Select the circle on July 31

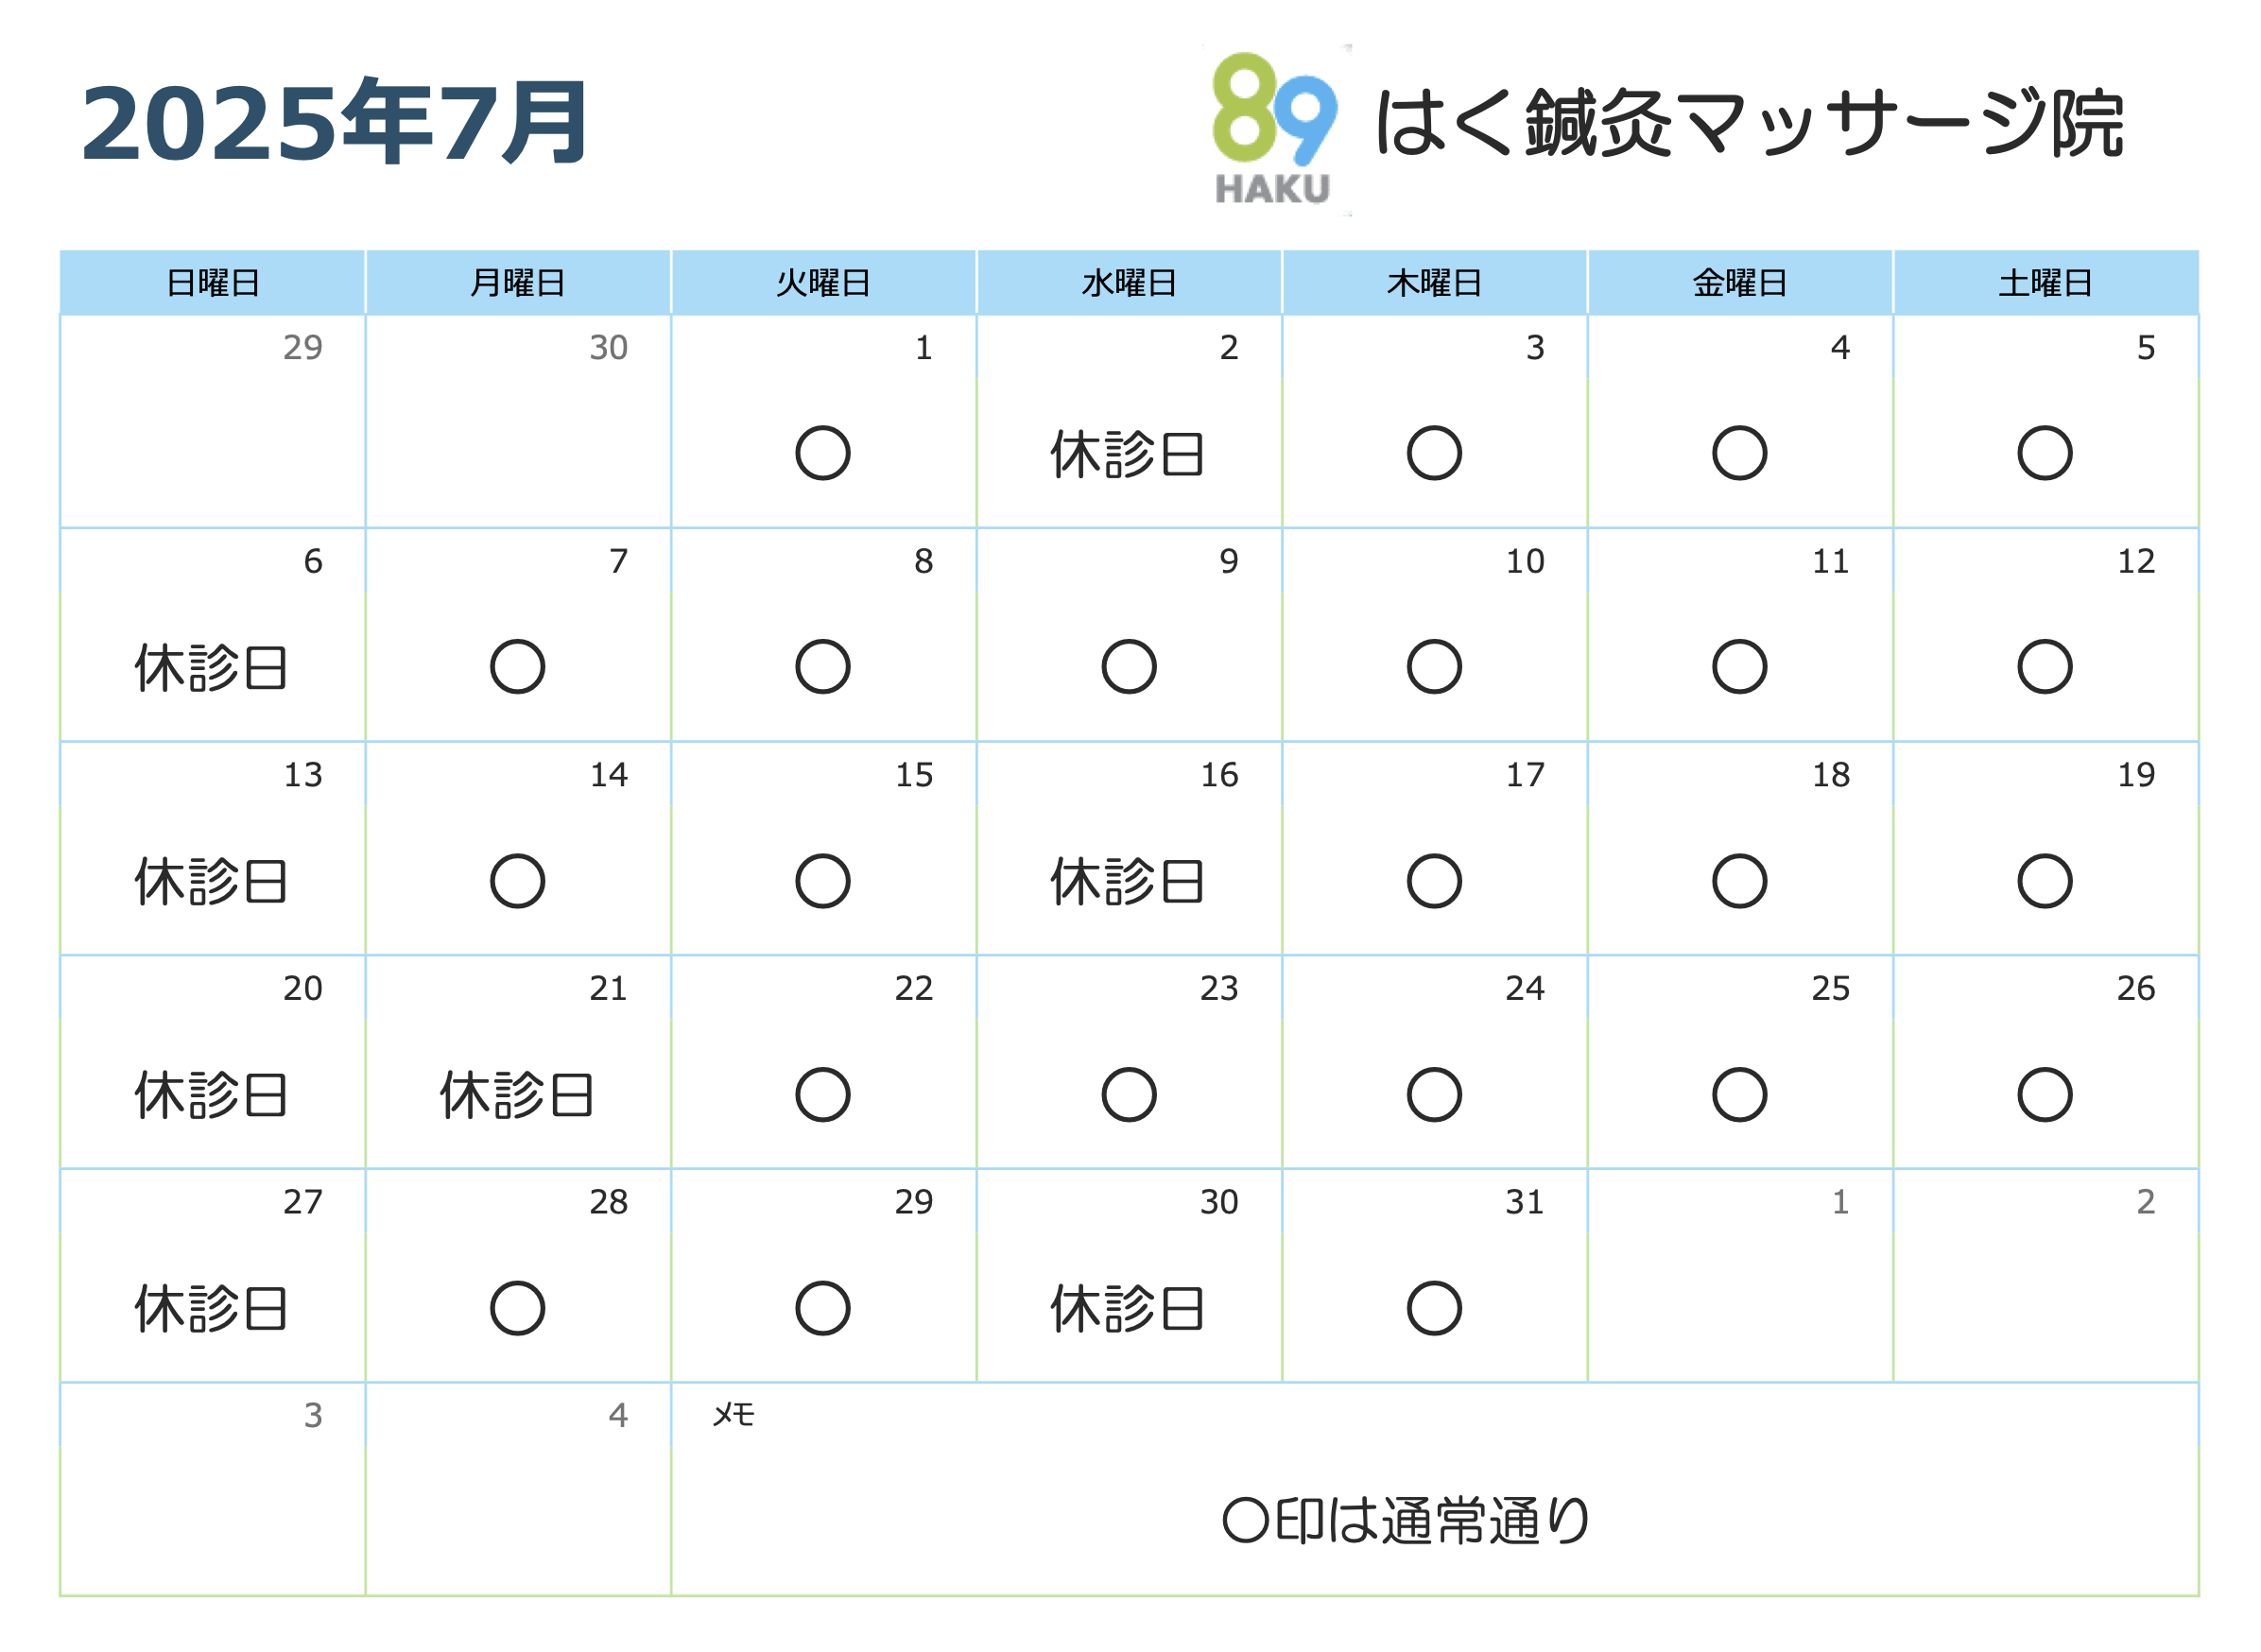(1436, 1309)
